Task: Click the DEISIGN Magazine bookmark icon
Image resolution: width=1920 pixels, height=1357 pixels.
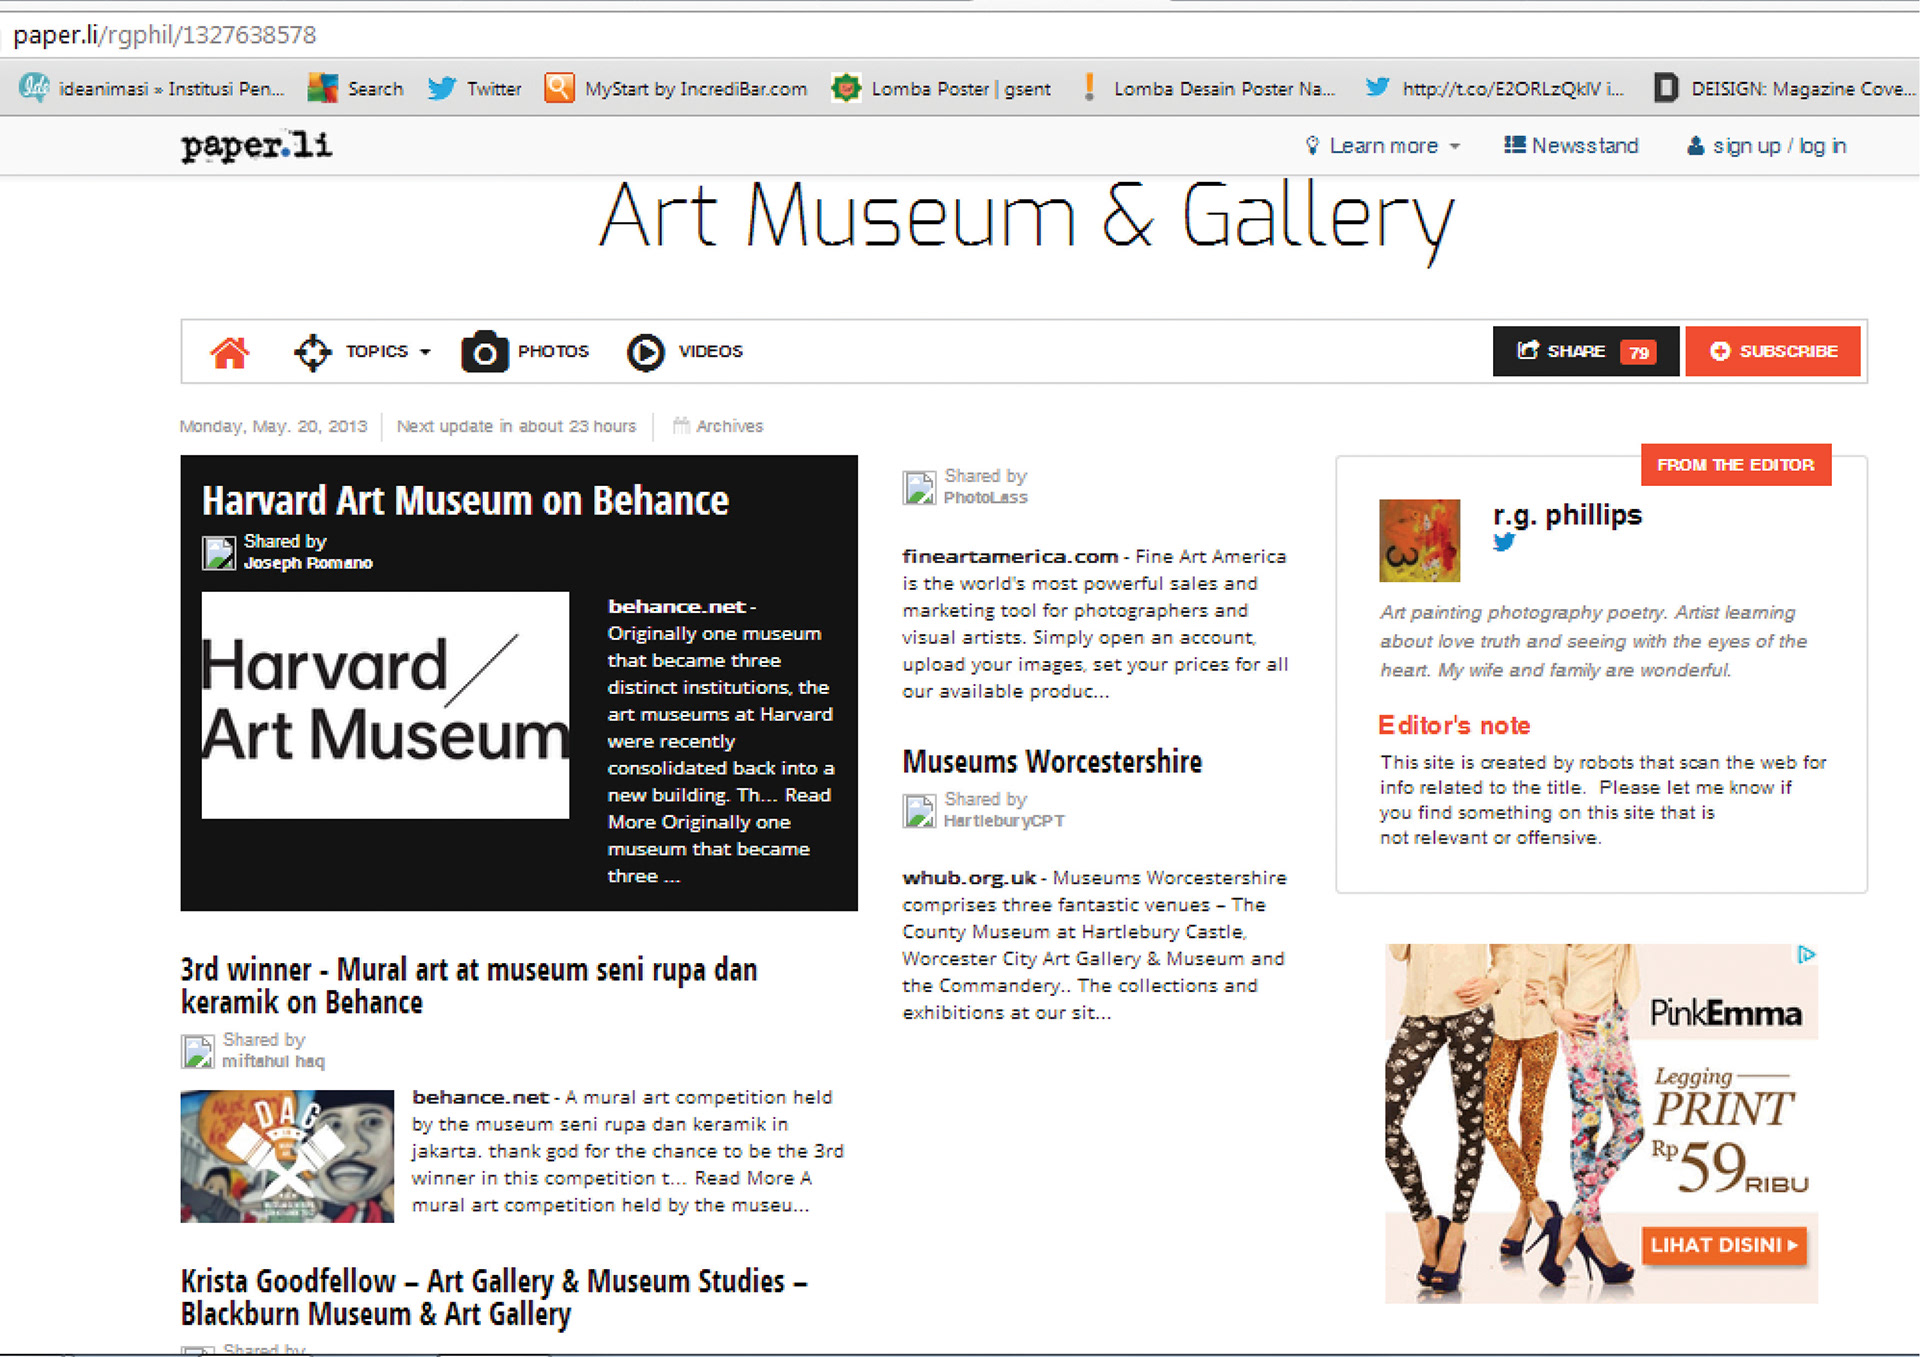Action: click(1665, 88)
